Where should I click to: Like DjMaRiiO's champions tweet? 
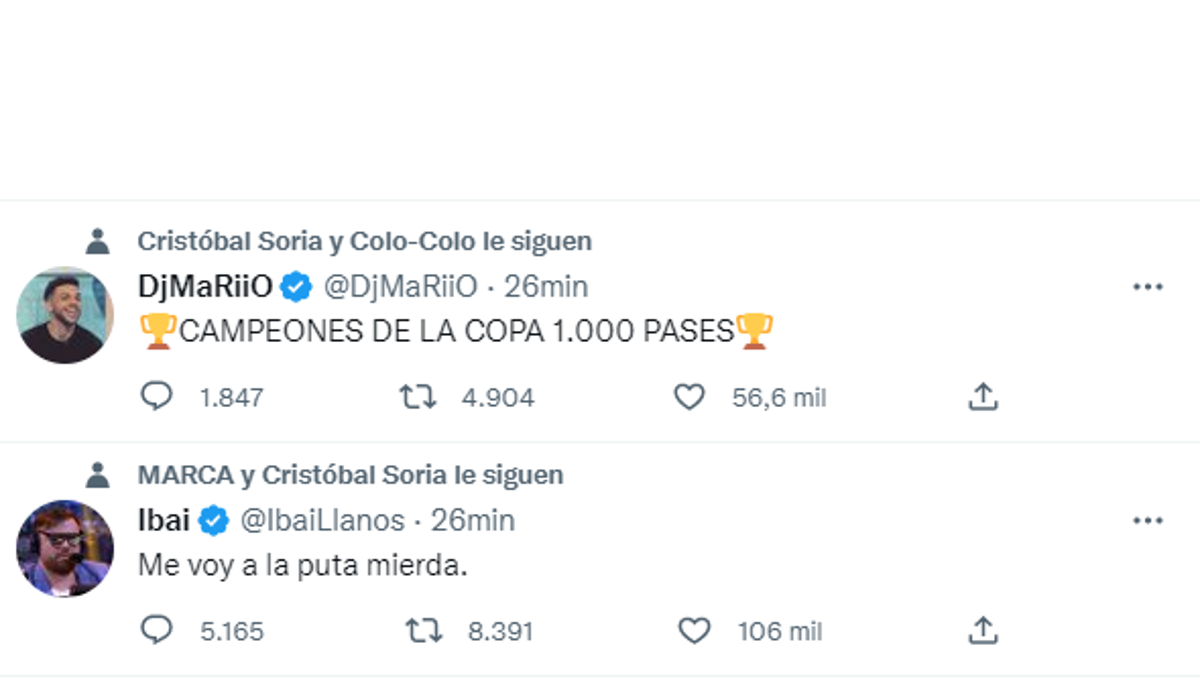tap(689, 398)
